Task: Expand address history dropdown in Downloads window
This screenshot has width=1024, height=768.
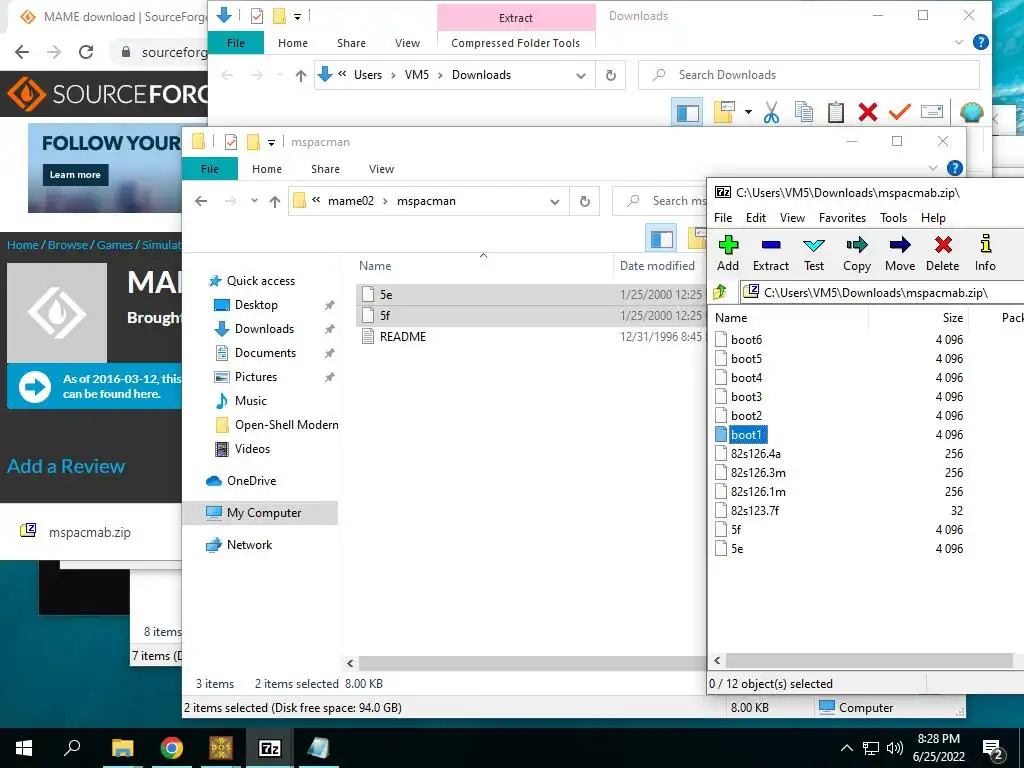Action: (581, 75)
